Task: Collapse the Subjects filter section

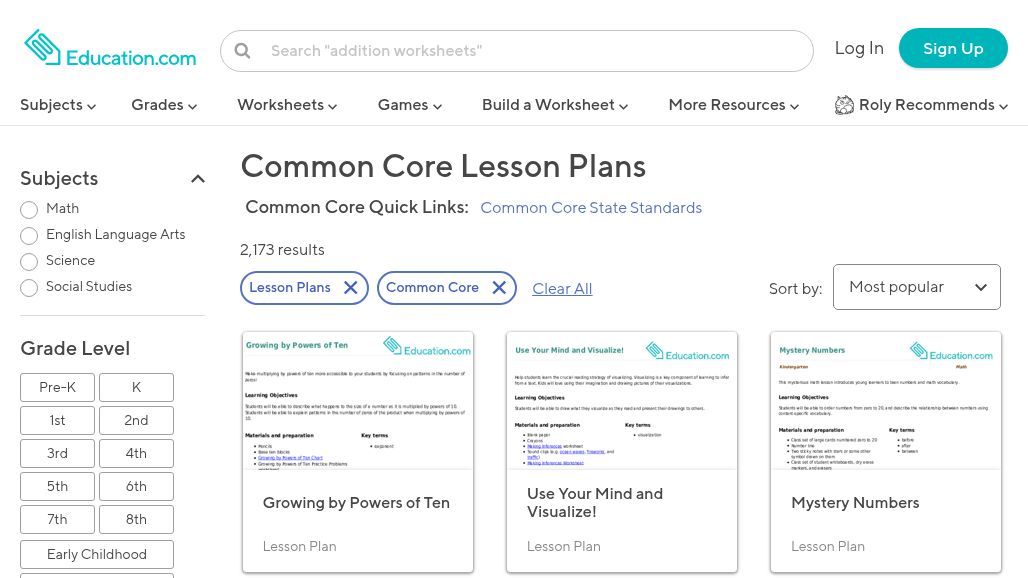Action: point(198,179)
